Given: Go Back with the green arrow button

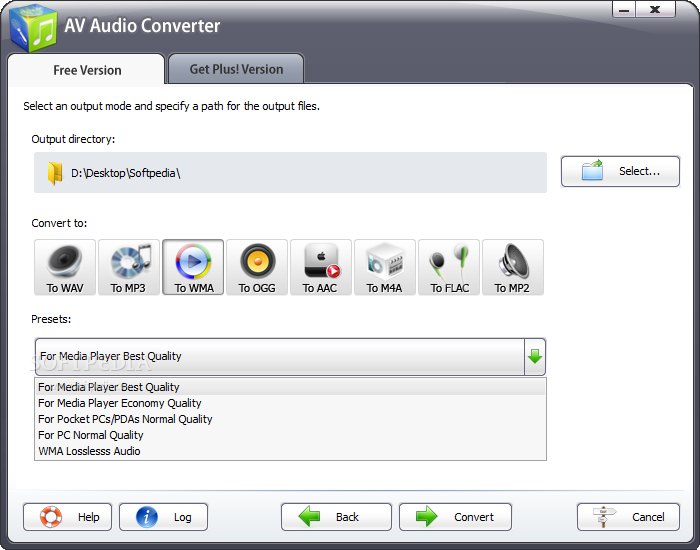Looking at the screenshot, I should tap(336, 517).
